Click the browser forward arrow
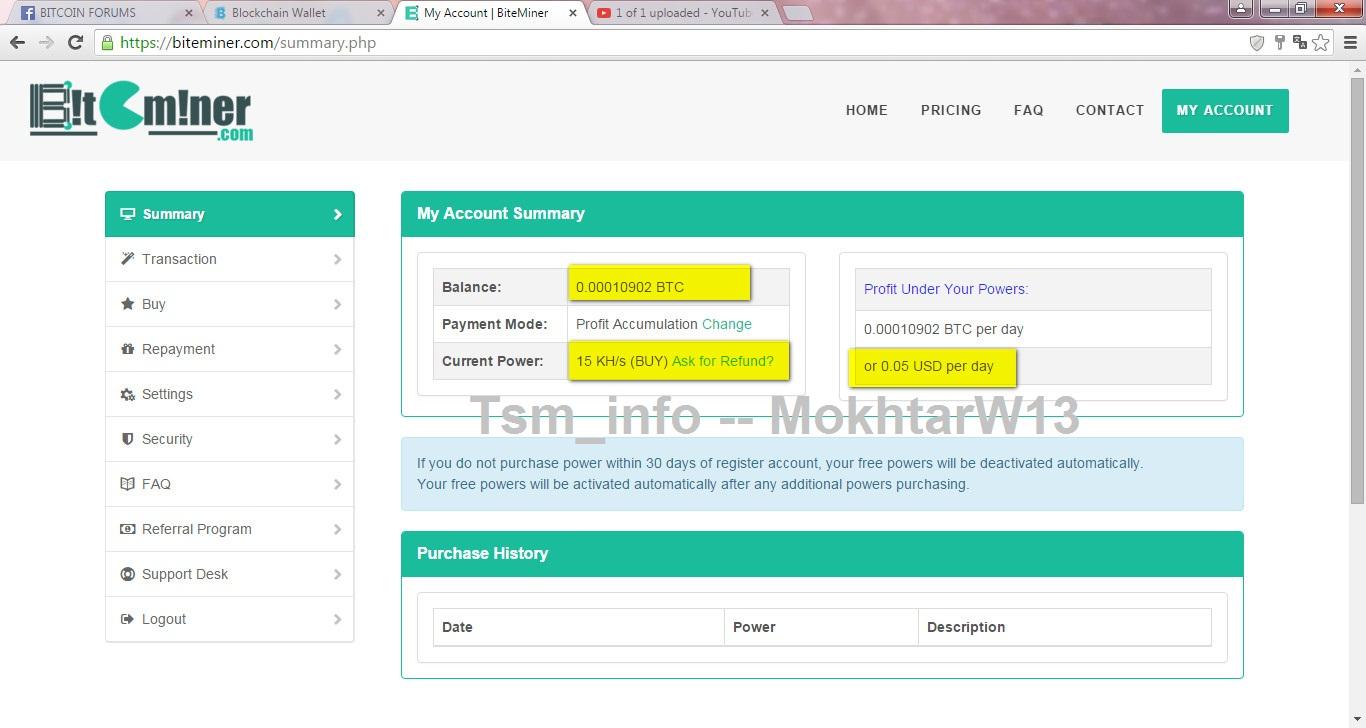 [x=46, y=42]
